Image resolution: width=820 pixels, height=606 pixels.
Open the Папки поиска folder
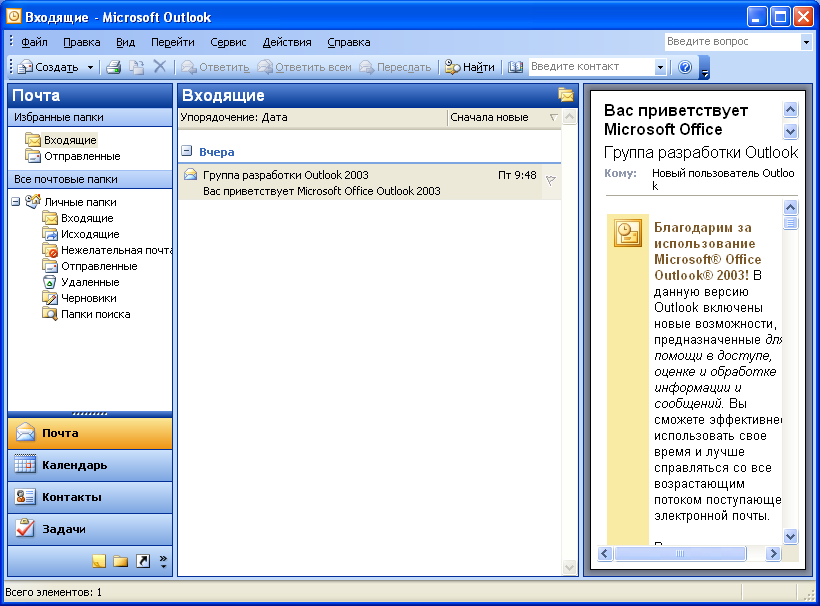point(86,314)
